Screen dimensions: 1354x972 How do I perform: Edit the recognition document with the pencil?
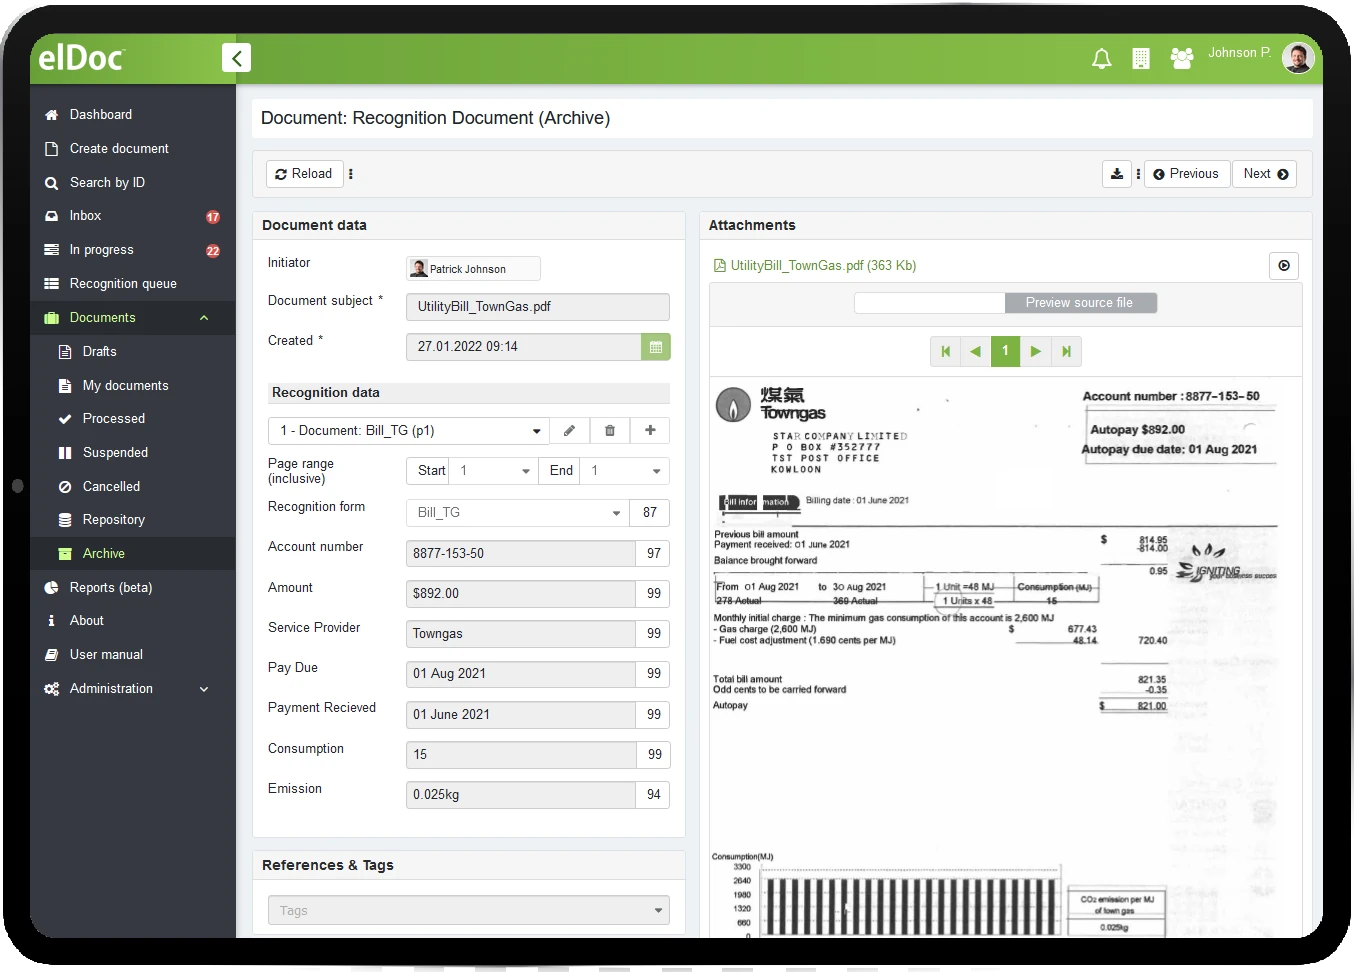[569, 431]
